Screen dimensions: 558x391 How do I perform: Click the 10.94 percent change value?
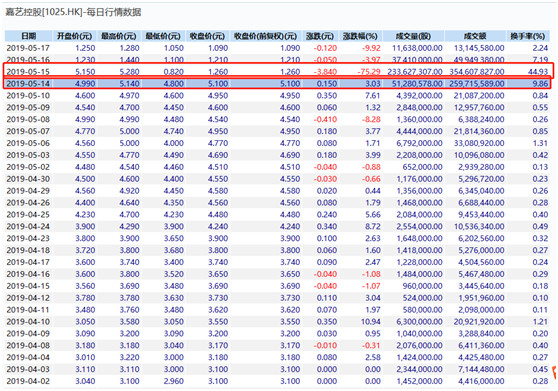point(370,322)
